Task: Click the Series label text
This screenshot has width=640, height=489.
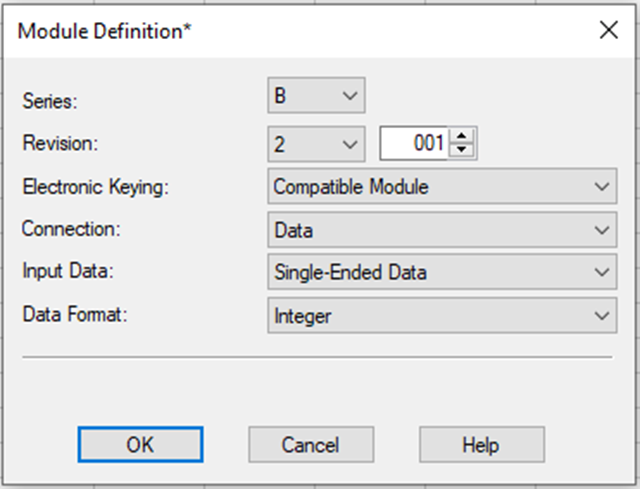Action: tap(50, 101)
